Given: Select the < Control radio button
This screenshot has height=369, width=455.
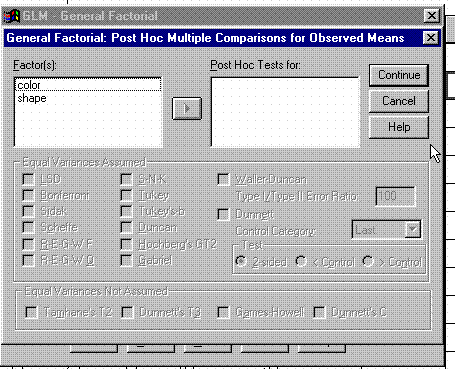Looking at the screenshot, I should [301, 262].
